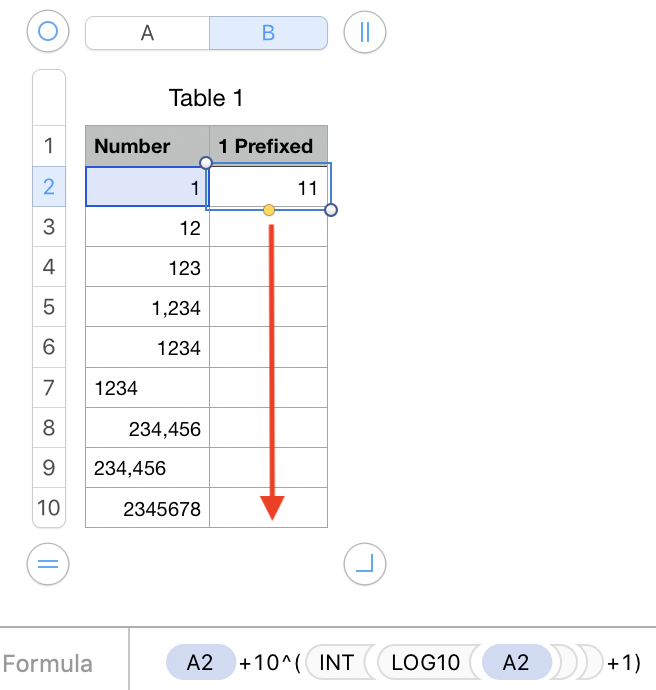Click the add-column handle icon
The image size is (656, 690).
point(364,32)
